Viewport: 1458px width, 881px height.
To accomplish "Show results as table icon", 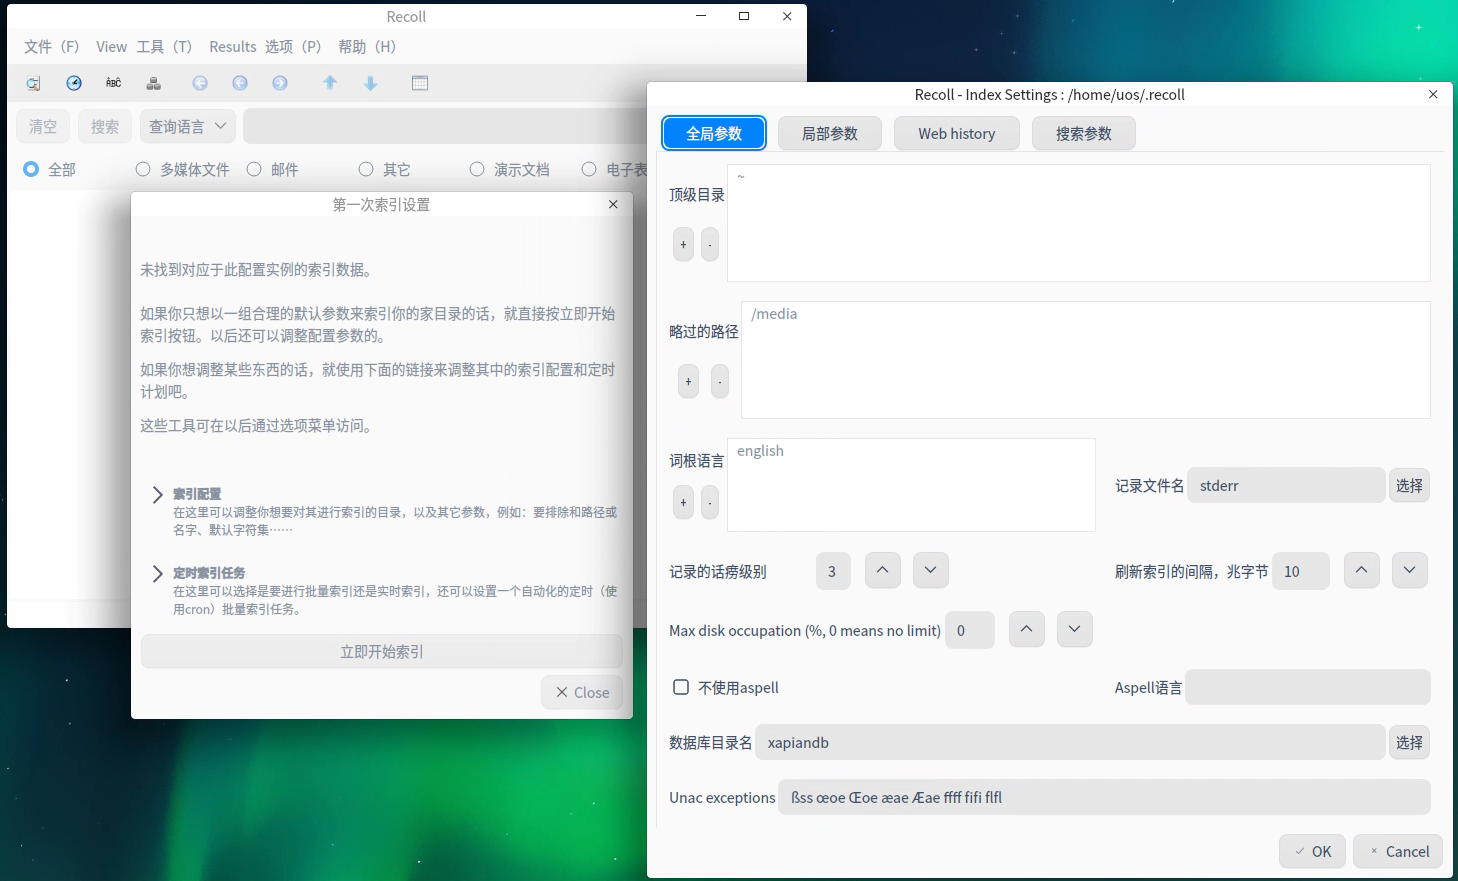I will click(420, 83).
